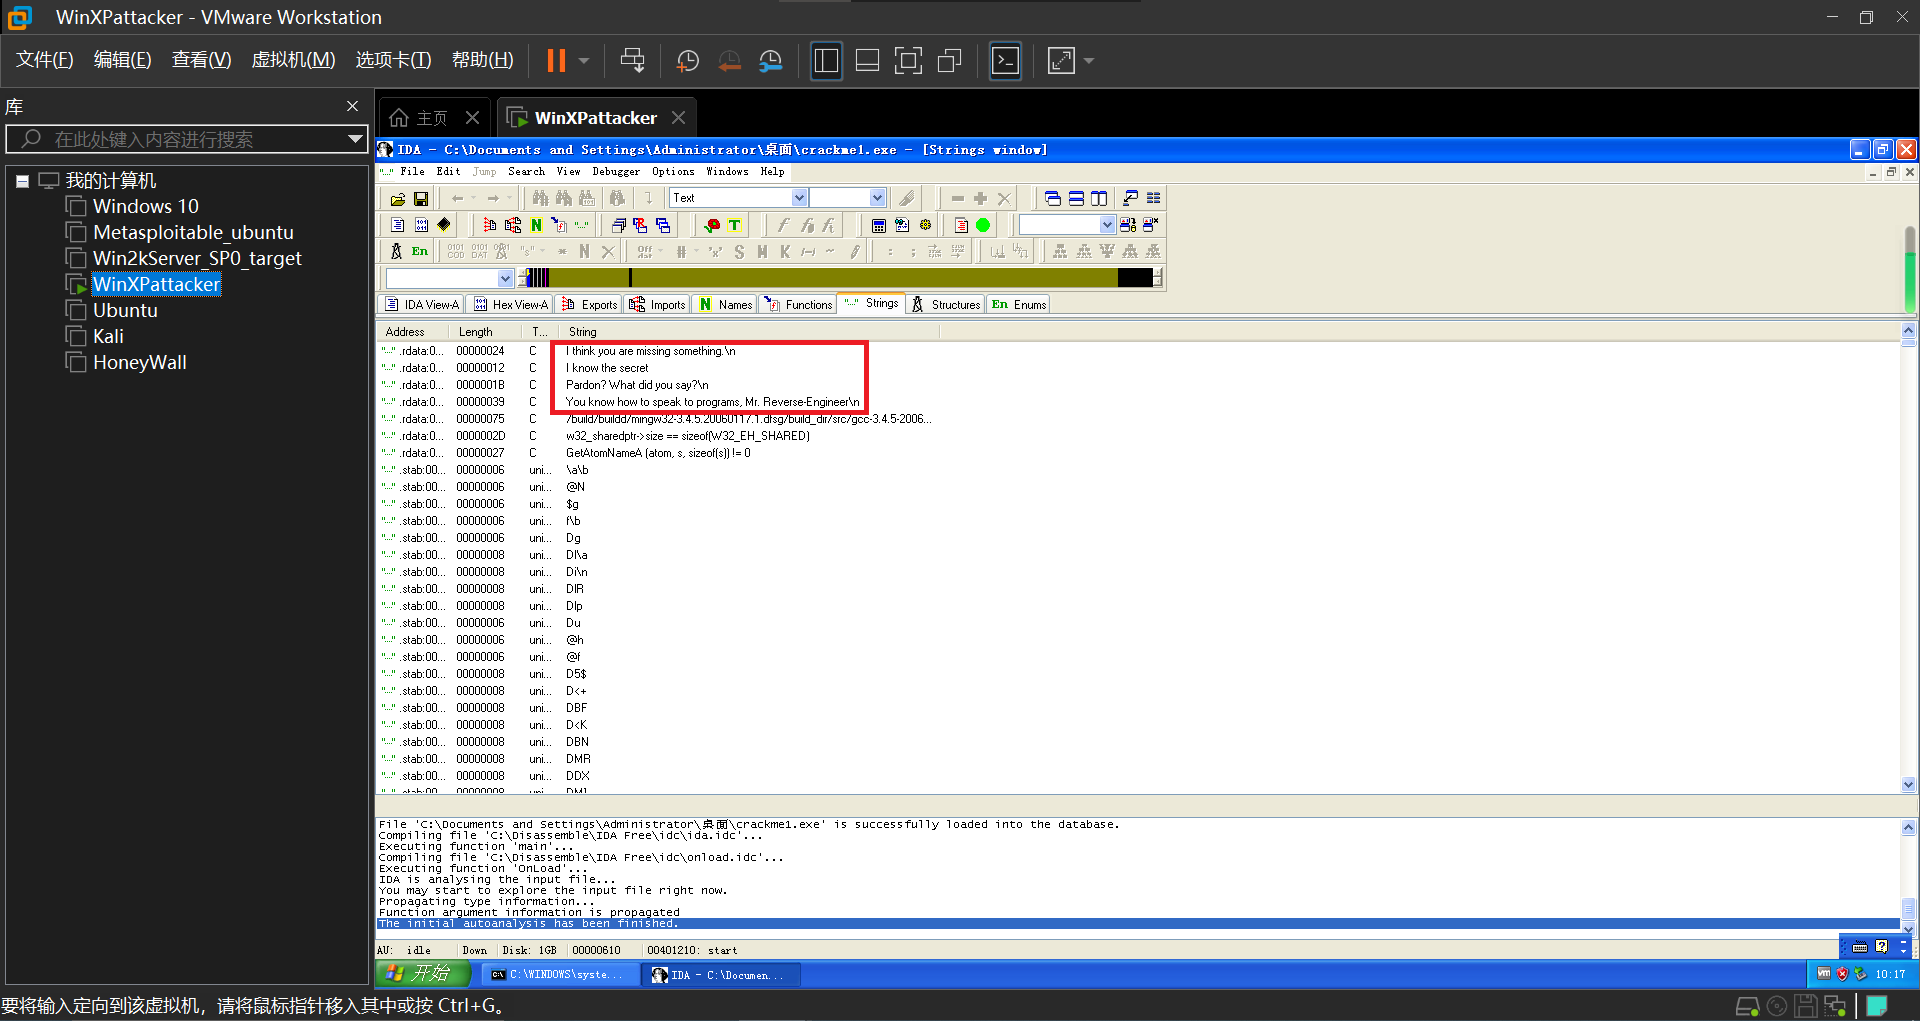Click the first binoculars search icon
Viewport: 1920px width, 1021px height.
(x=540, y=198)
